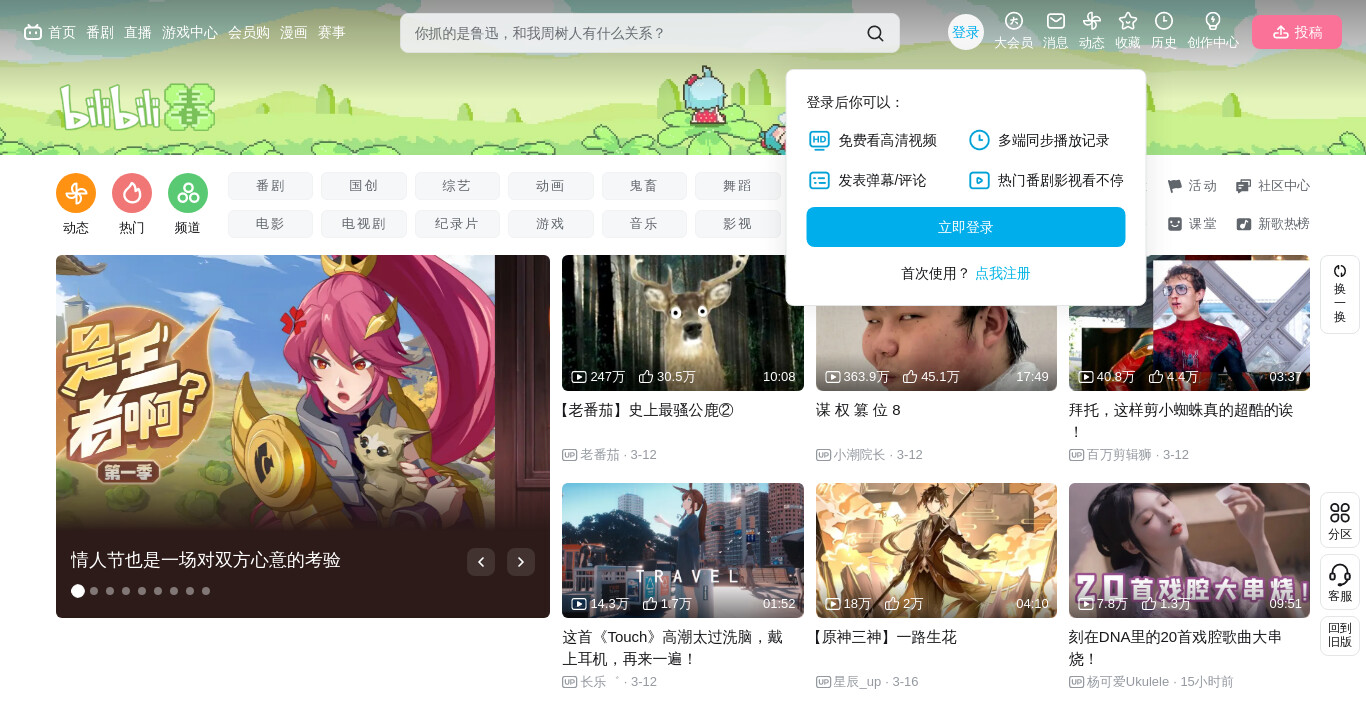Click 回到旧版 button
The image size is (1366, 728).
1340,635
